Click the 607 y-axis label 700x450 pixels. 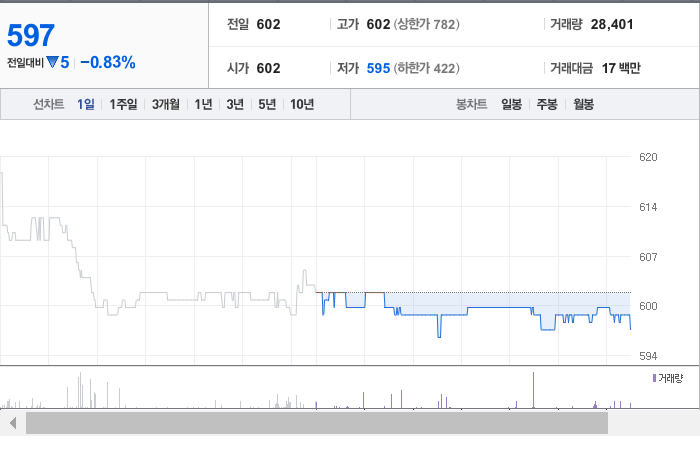[x=648, y=257]
